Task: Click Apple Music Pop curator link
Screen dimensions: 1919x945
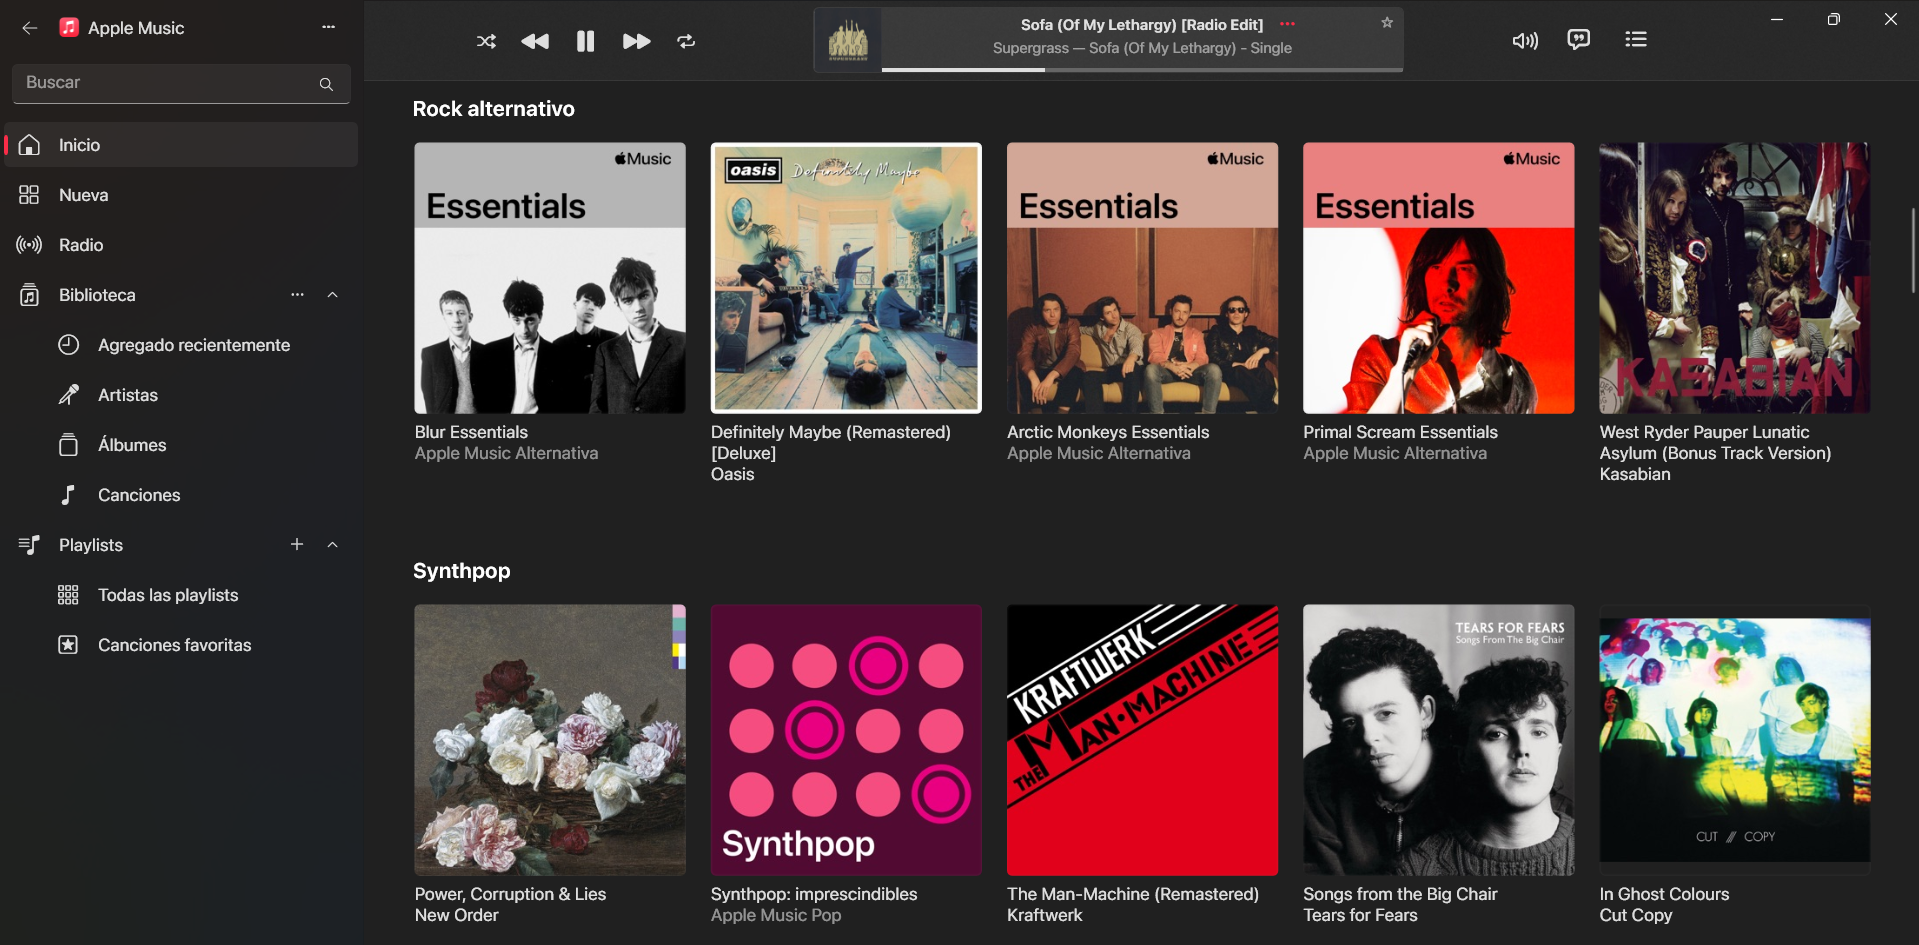Action: [776, 915]
